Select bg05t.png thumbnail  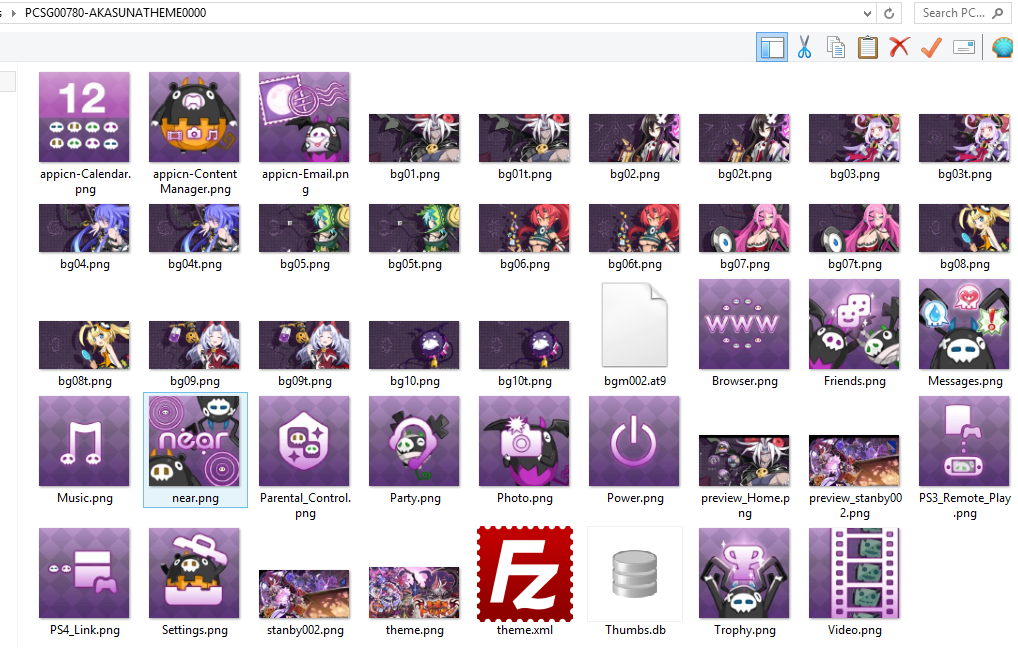[x=414, y=229]
